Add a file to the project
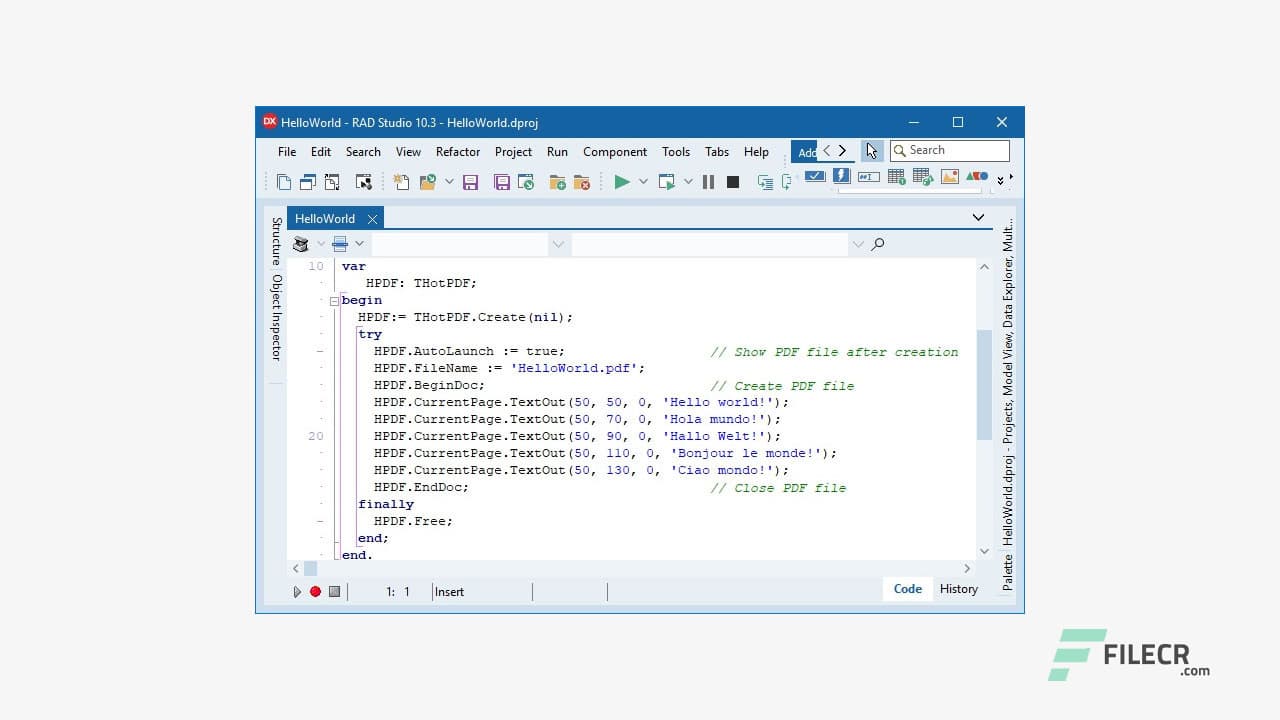1280x720 pixels. [558, 182]
